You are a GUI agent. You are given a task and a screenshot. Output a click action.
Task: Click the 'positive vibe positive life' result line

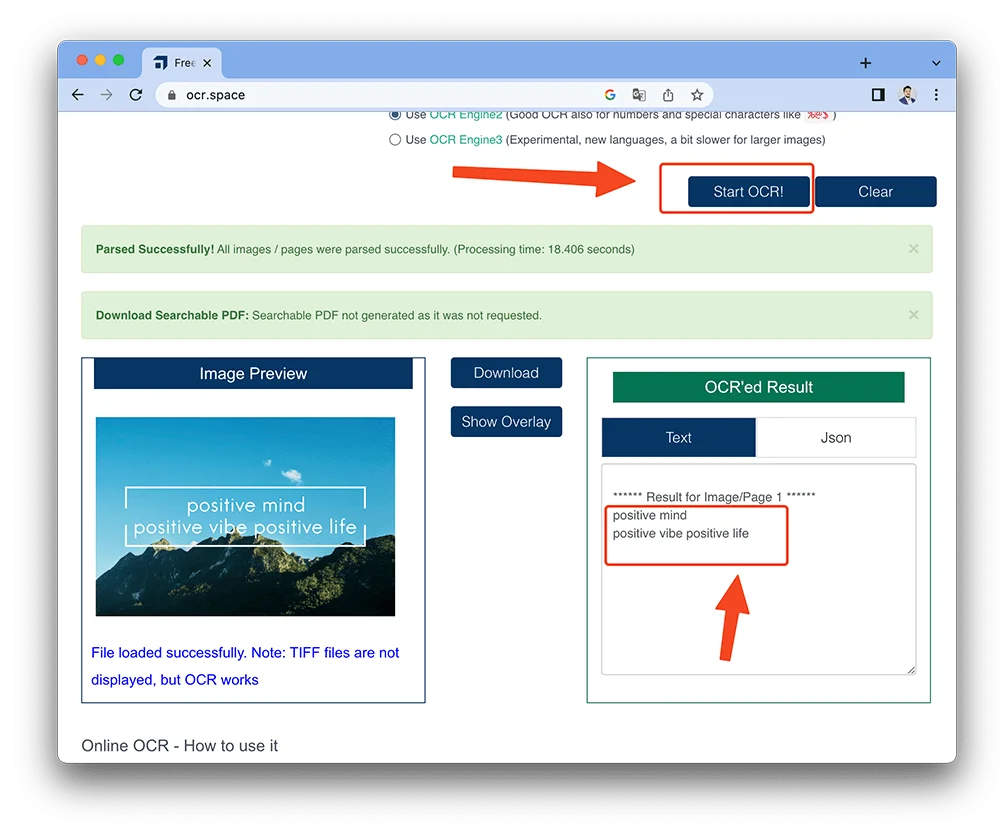pos(680,533)
